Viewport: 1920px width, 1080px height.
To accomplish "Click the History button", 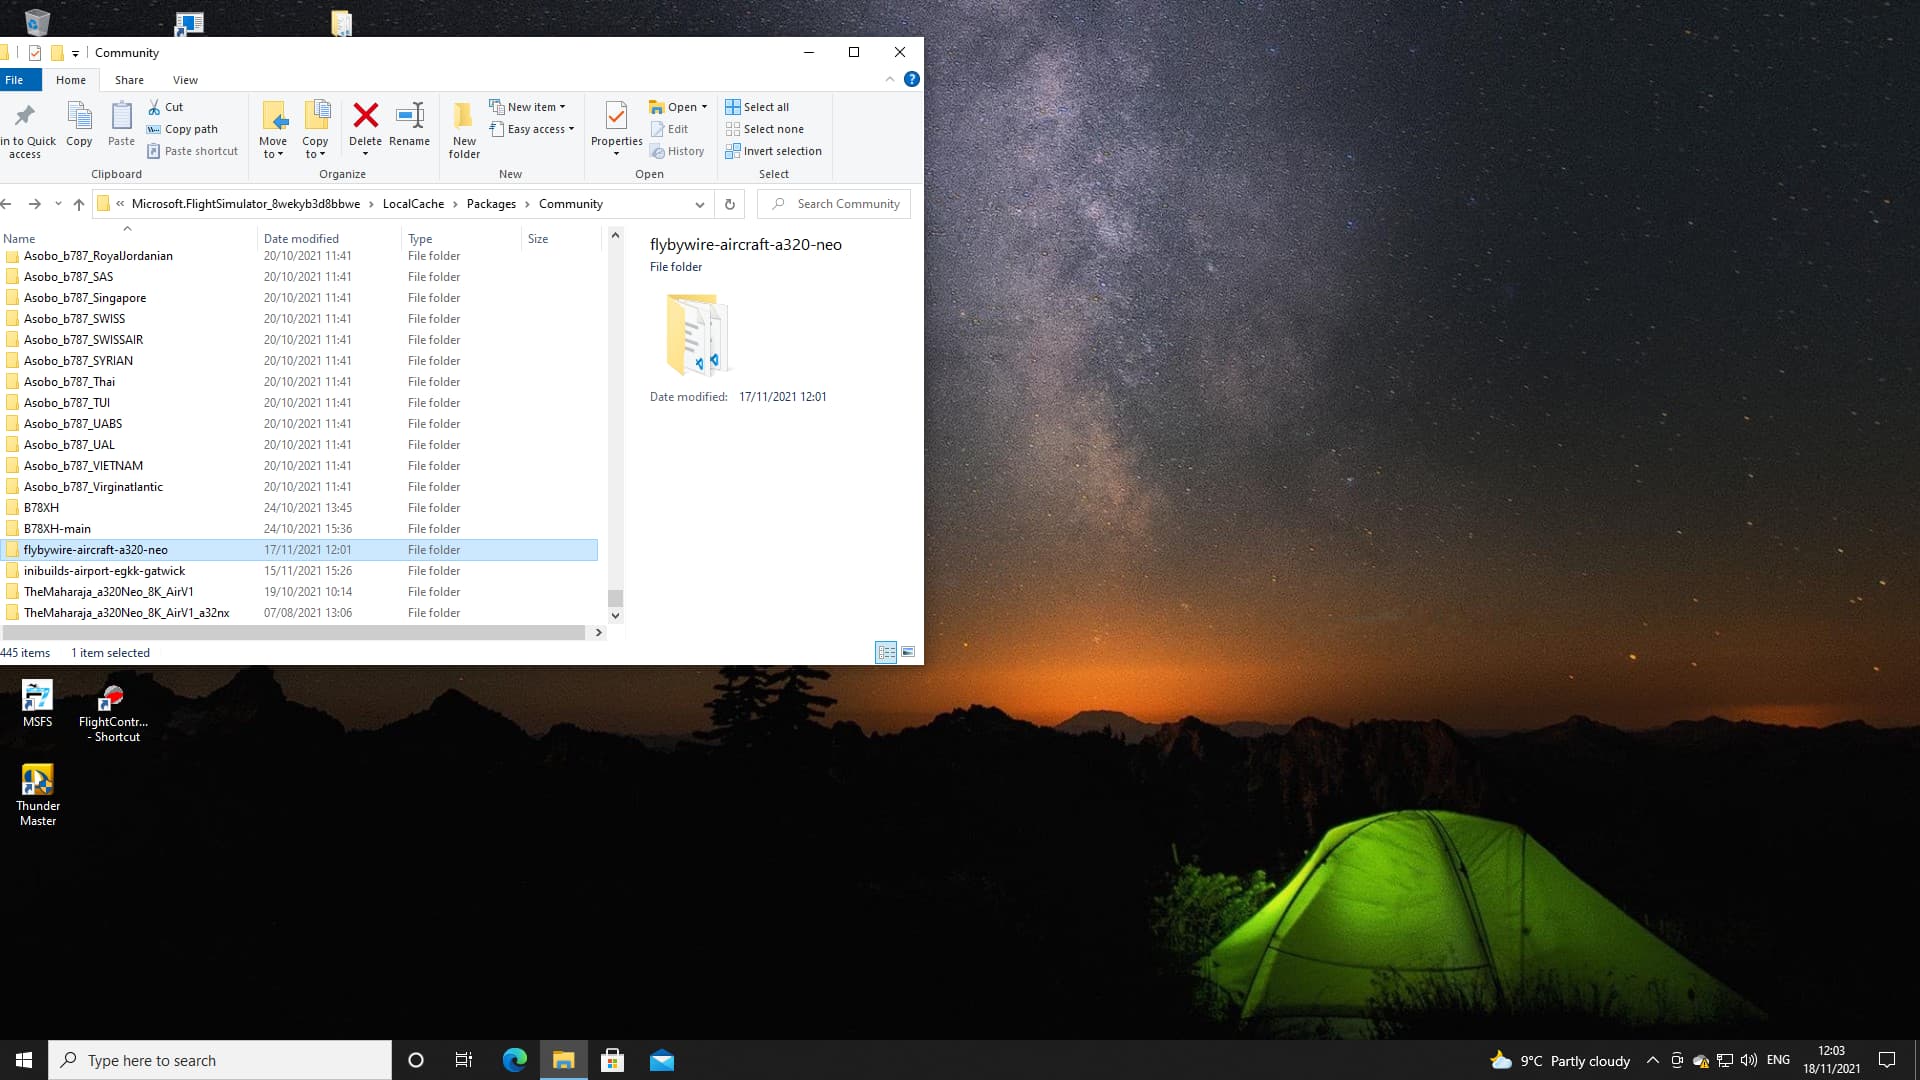I will click(x=677, y=151).
